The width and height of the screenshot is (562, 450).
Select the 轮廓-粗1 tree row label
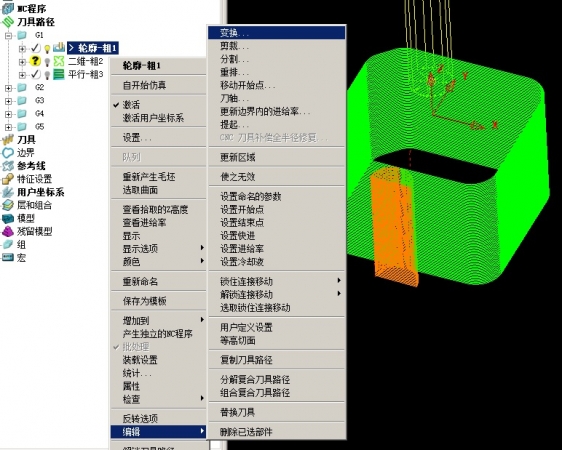coord(93,48)
